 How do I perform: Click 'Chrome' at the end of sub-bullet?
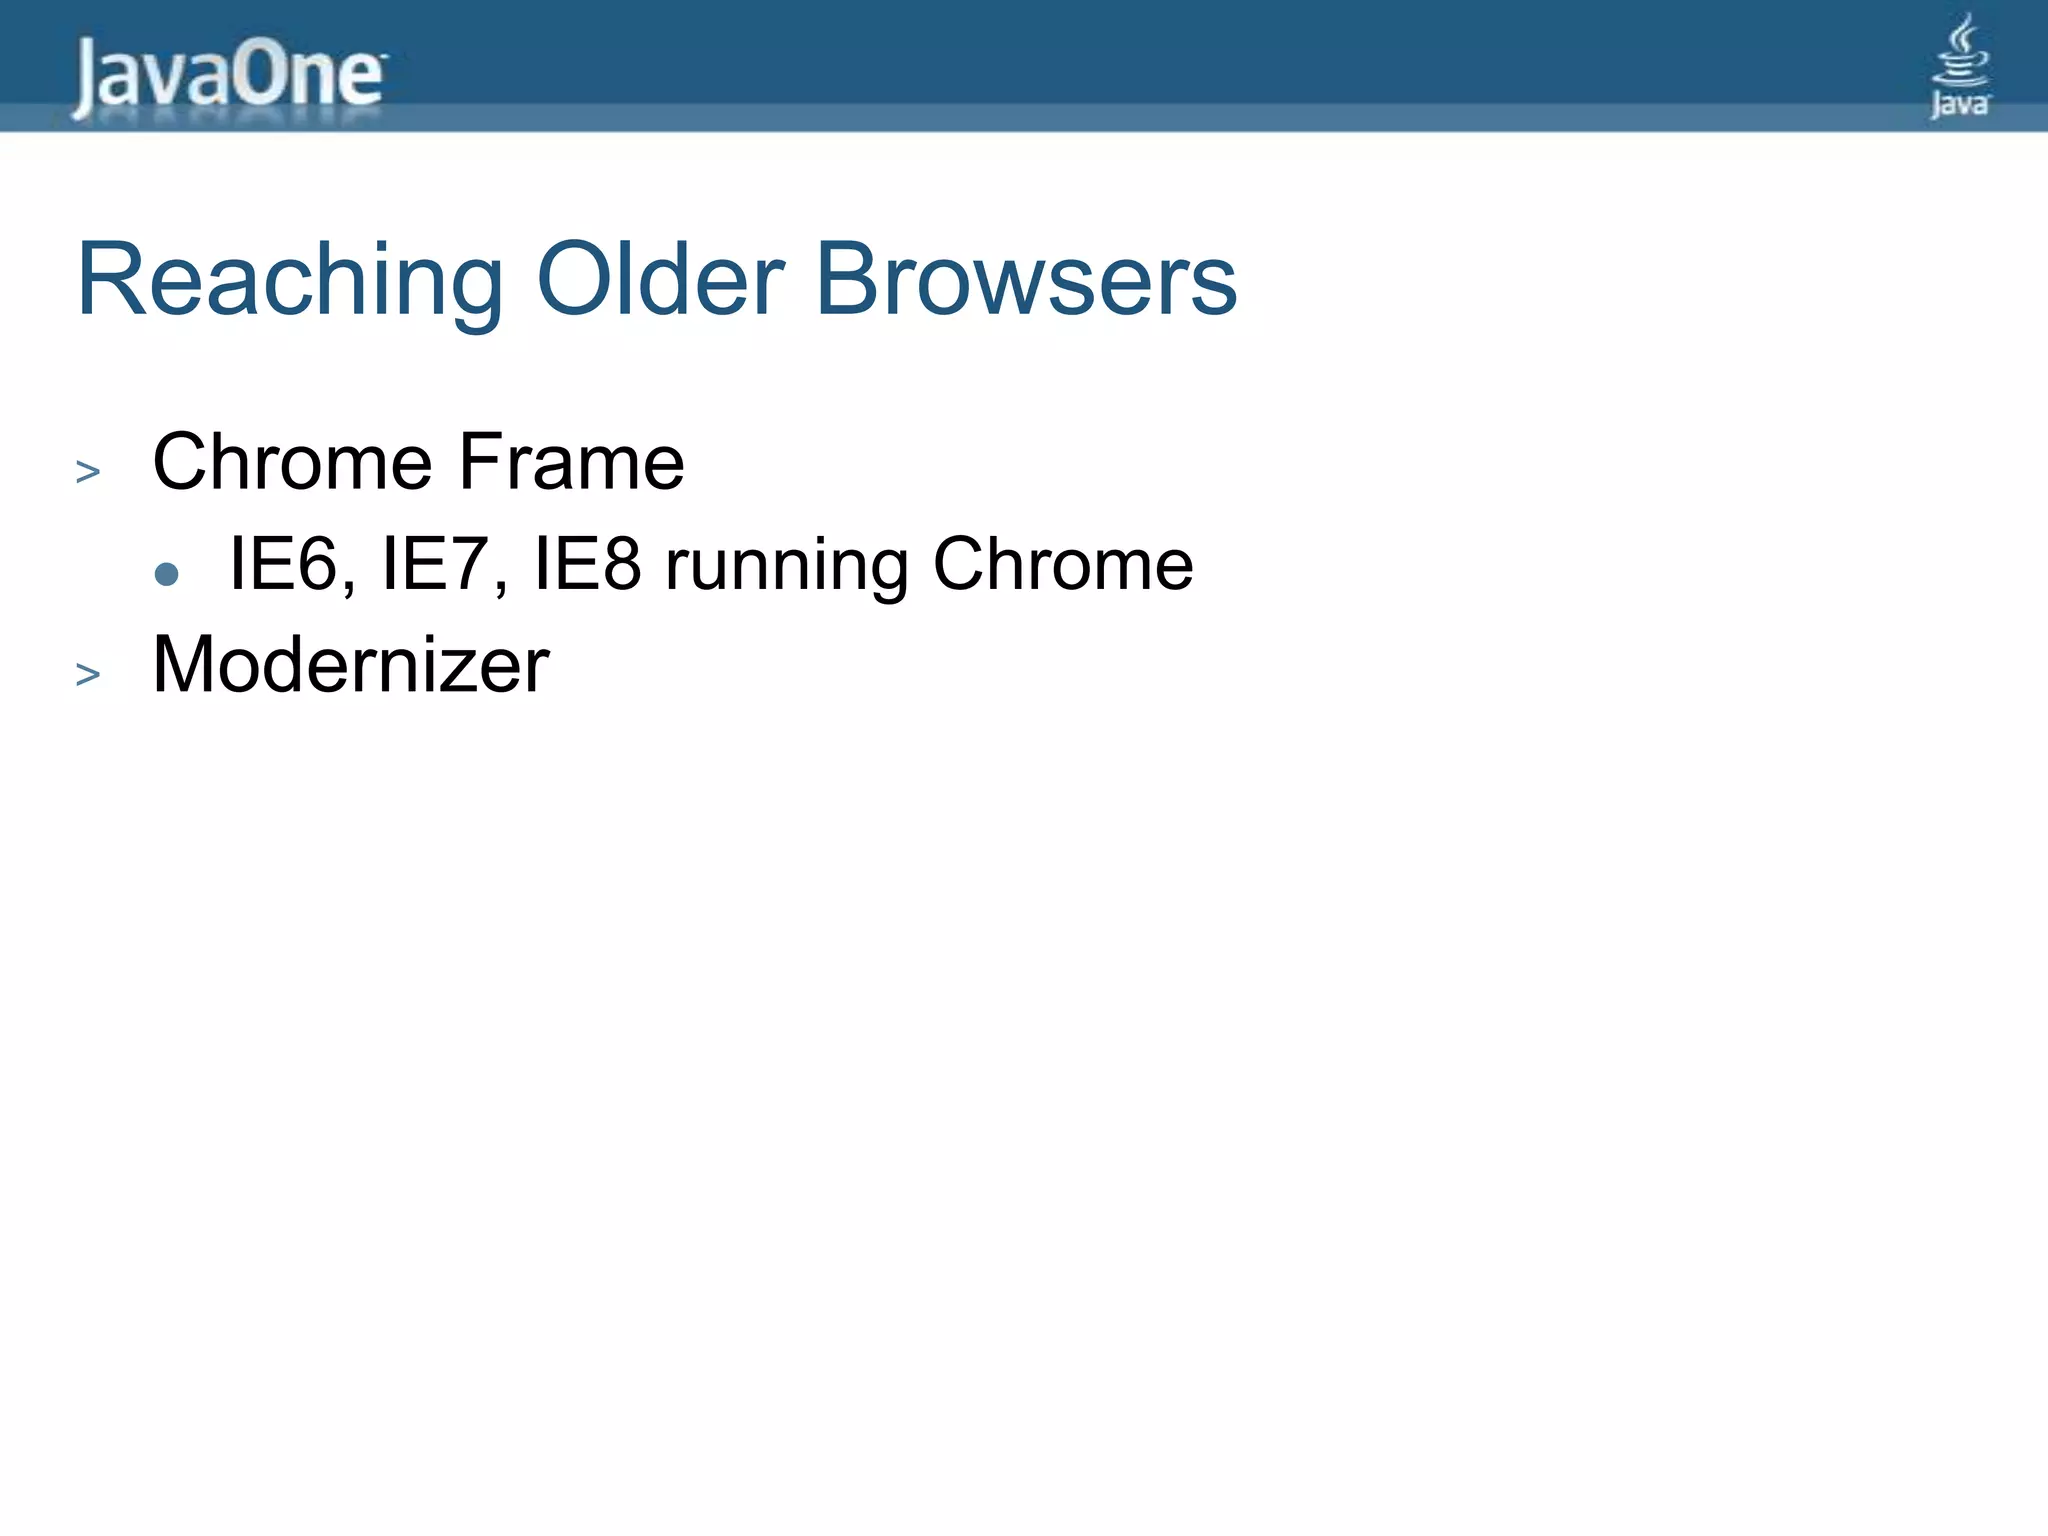[1063, 565]
